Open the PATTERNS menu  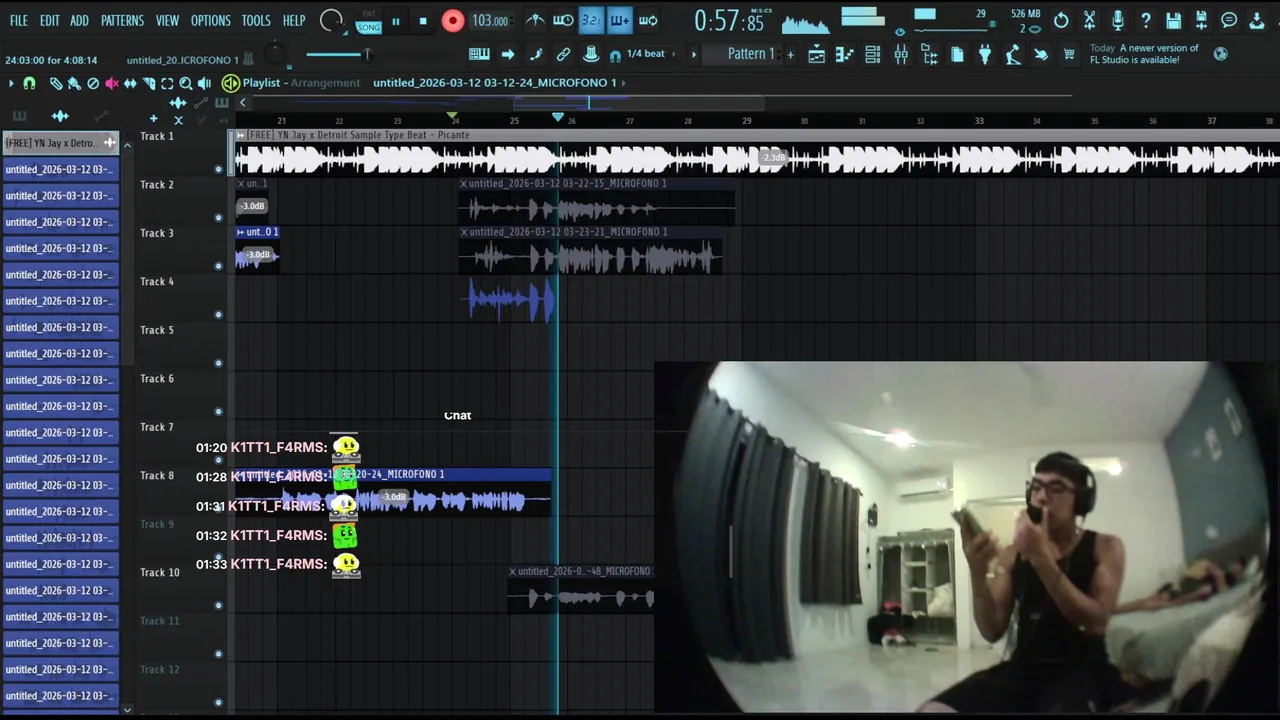122,20
